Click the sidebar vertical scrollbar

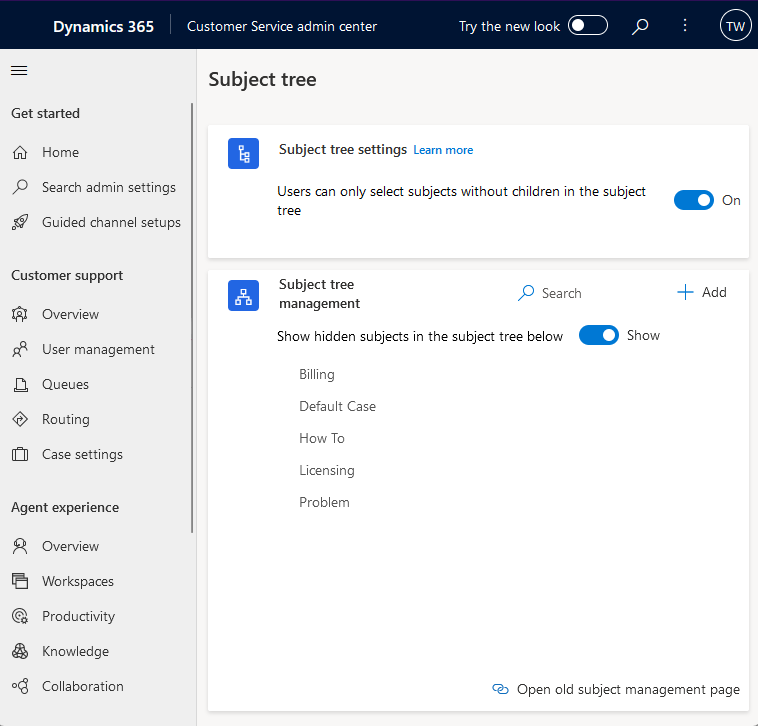[x=192, y=318]
